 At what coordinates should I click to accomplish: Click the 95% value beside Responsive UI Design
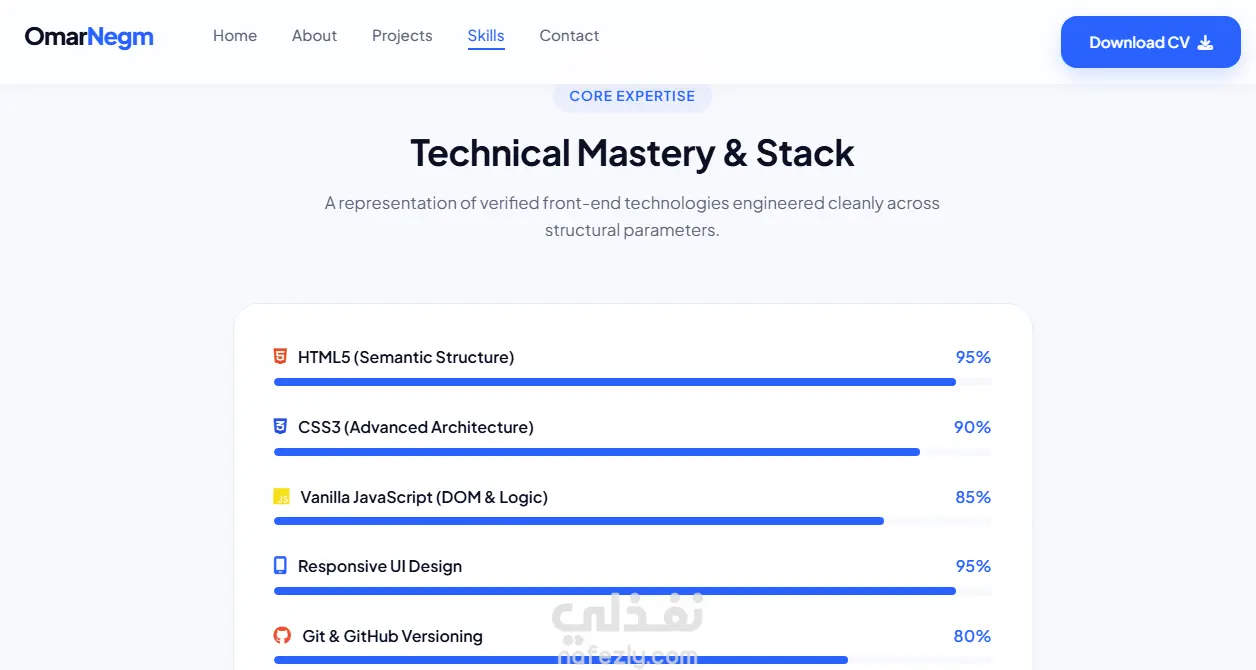(x=973, y=566)
